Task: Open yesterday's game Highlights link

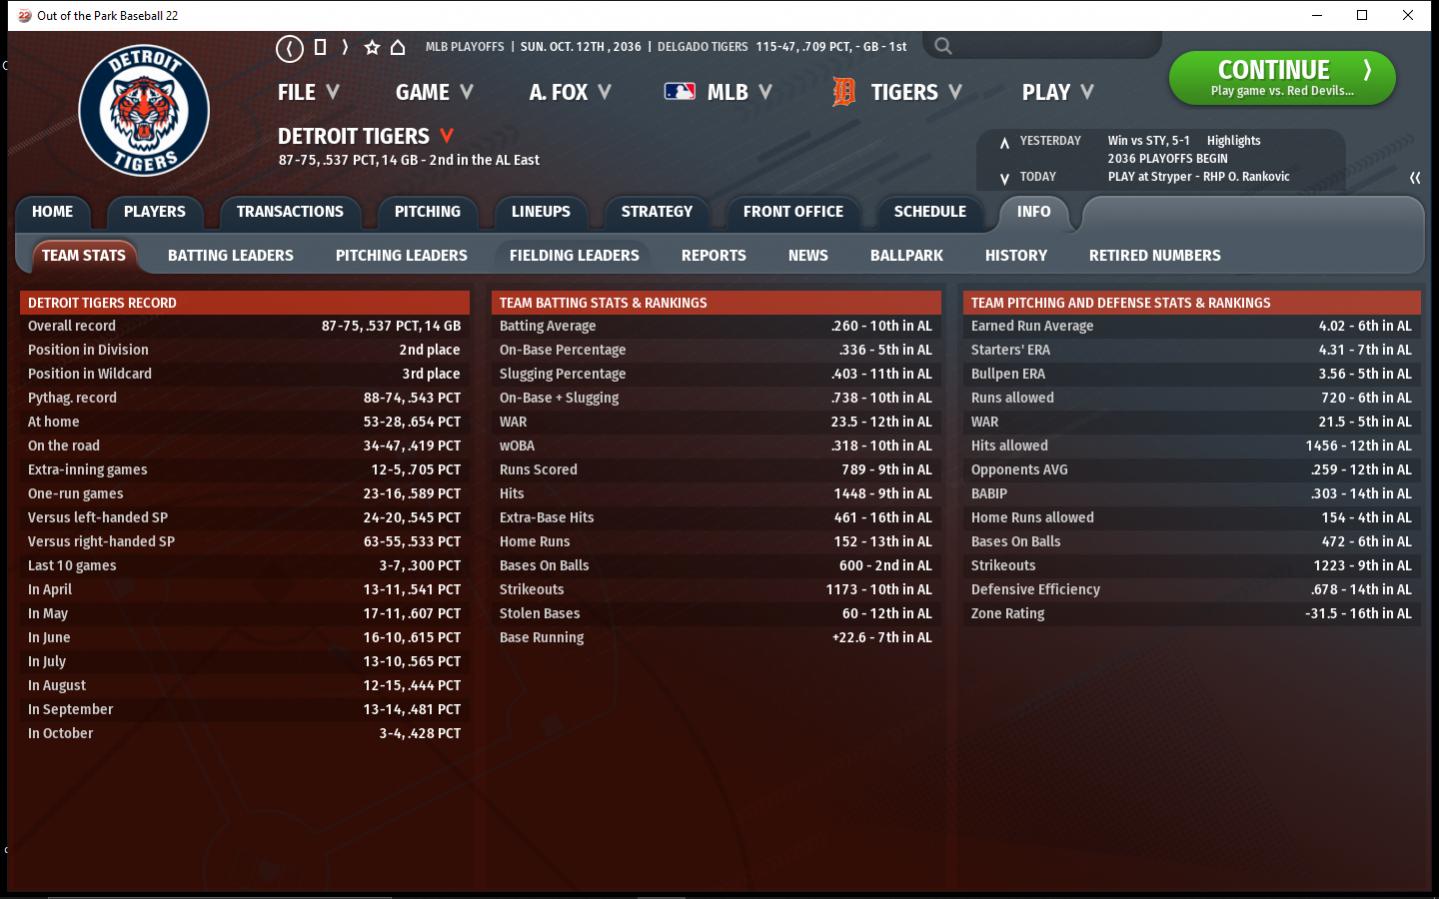Action: pos(1233,141)
